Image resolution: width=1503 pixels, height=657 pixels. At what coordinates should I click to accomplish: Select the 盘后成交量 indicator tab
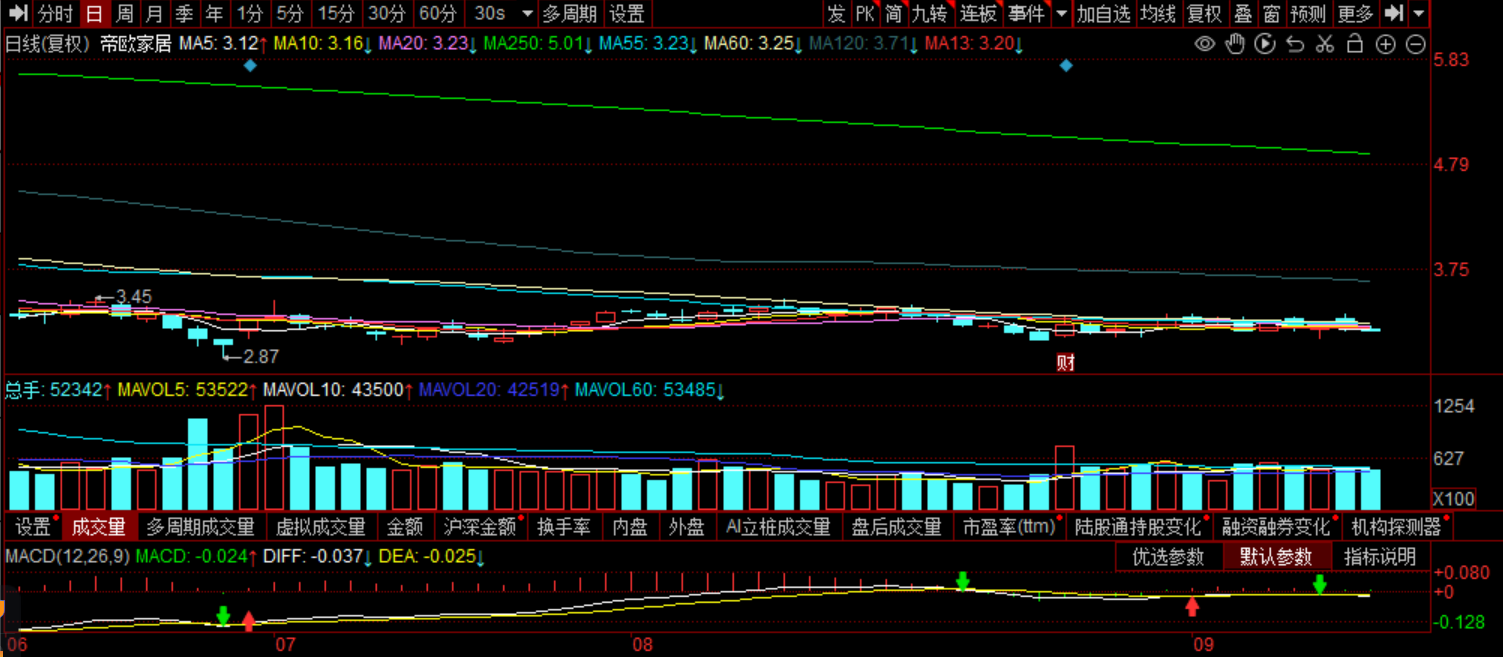click(896, 526)
